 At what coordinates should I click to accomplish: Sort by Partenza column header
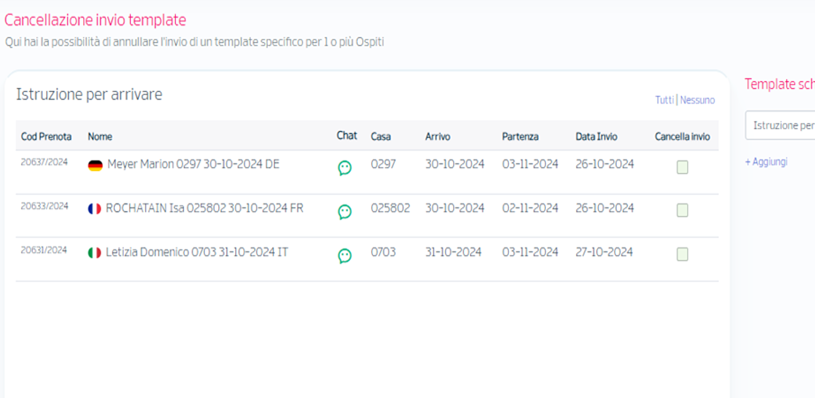pos(520,137)
